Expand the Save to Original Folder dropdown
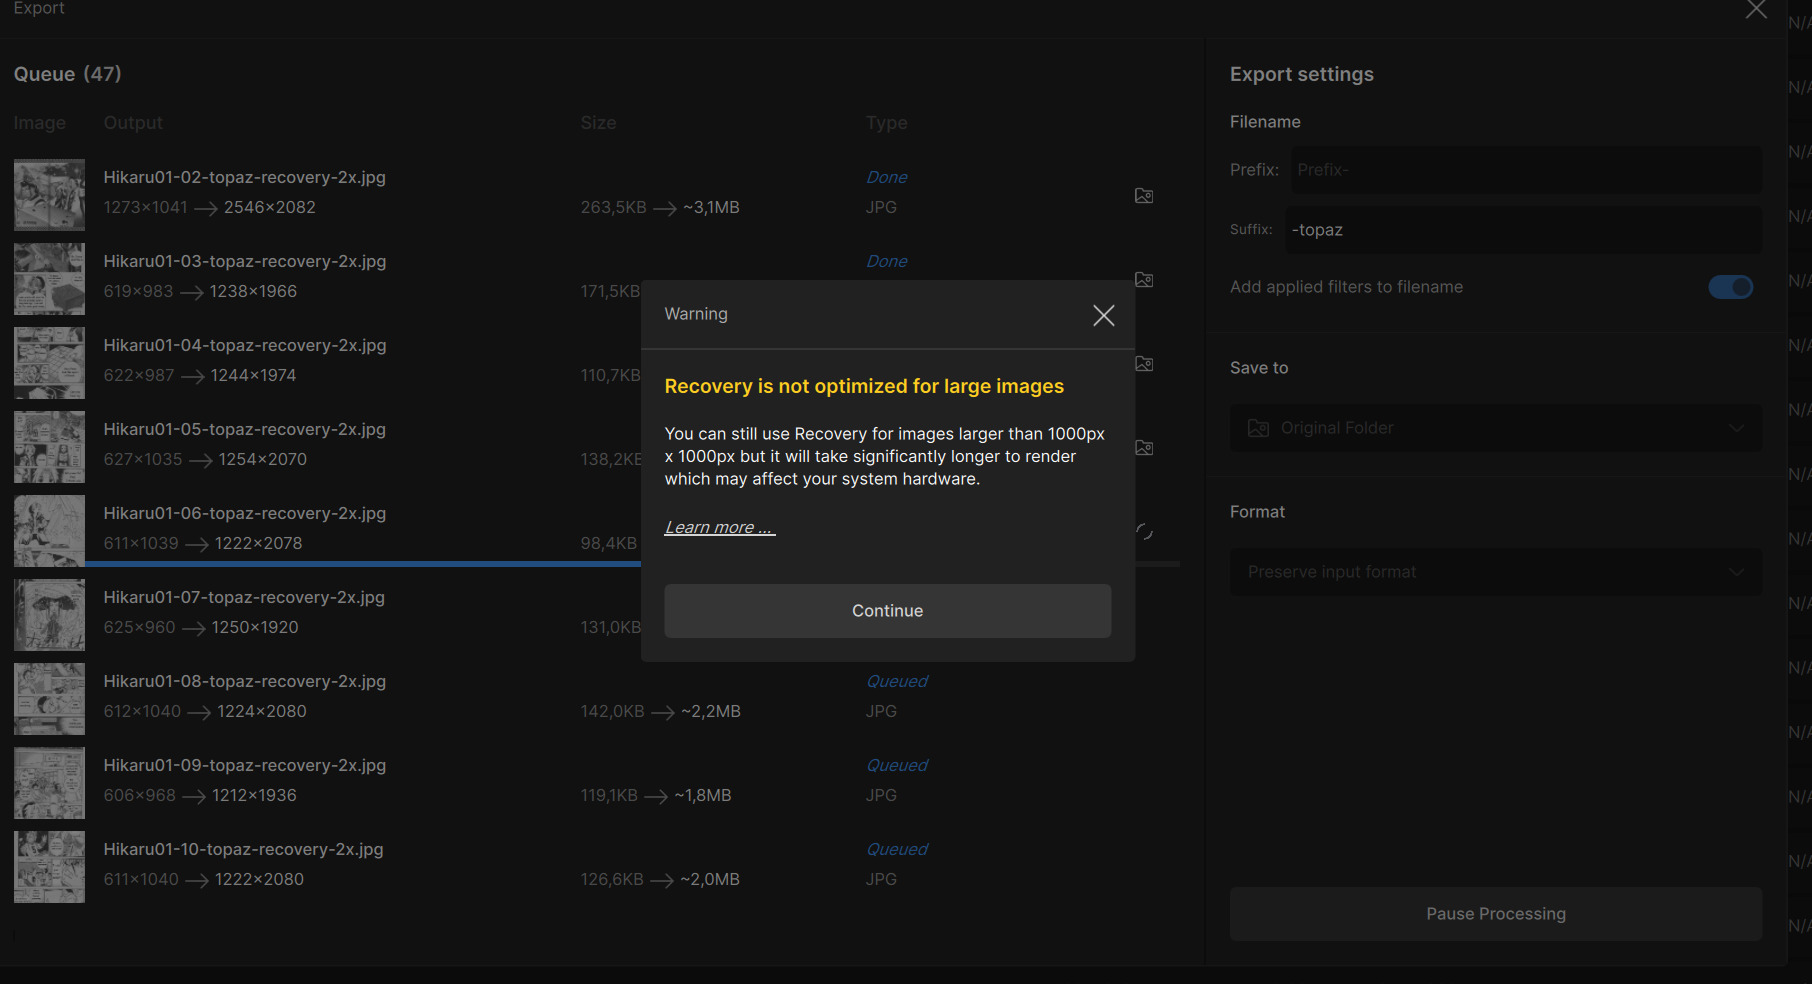This screenshot has width=1812, height=984. point(1495,428)
